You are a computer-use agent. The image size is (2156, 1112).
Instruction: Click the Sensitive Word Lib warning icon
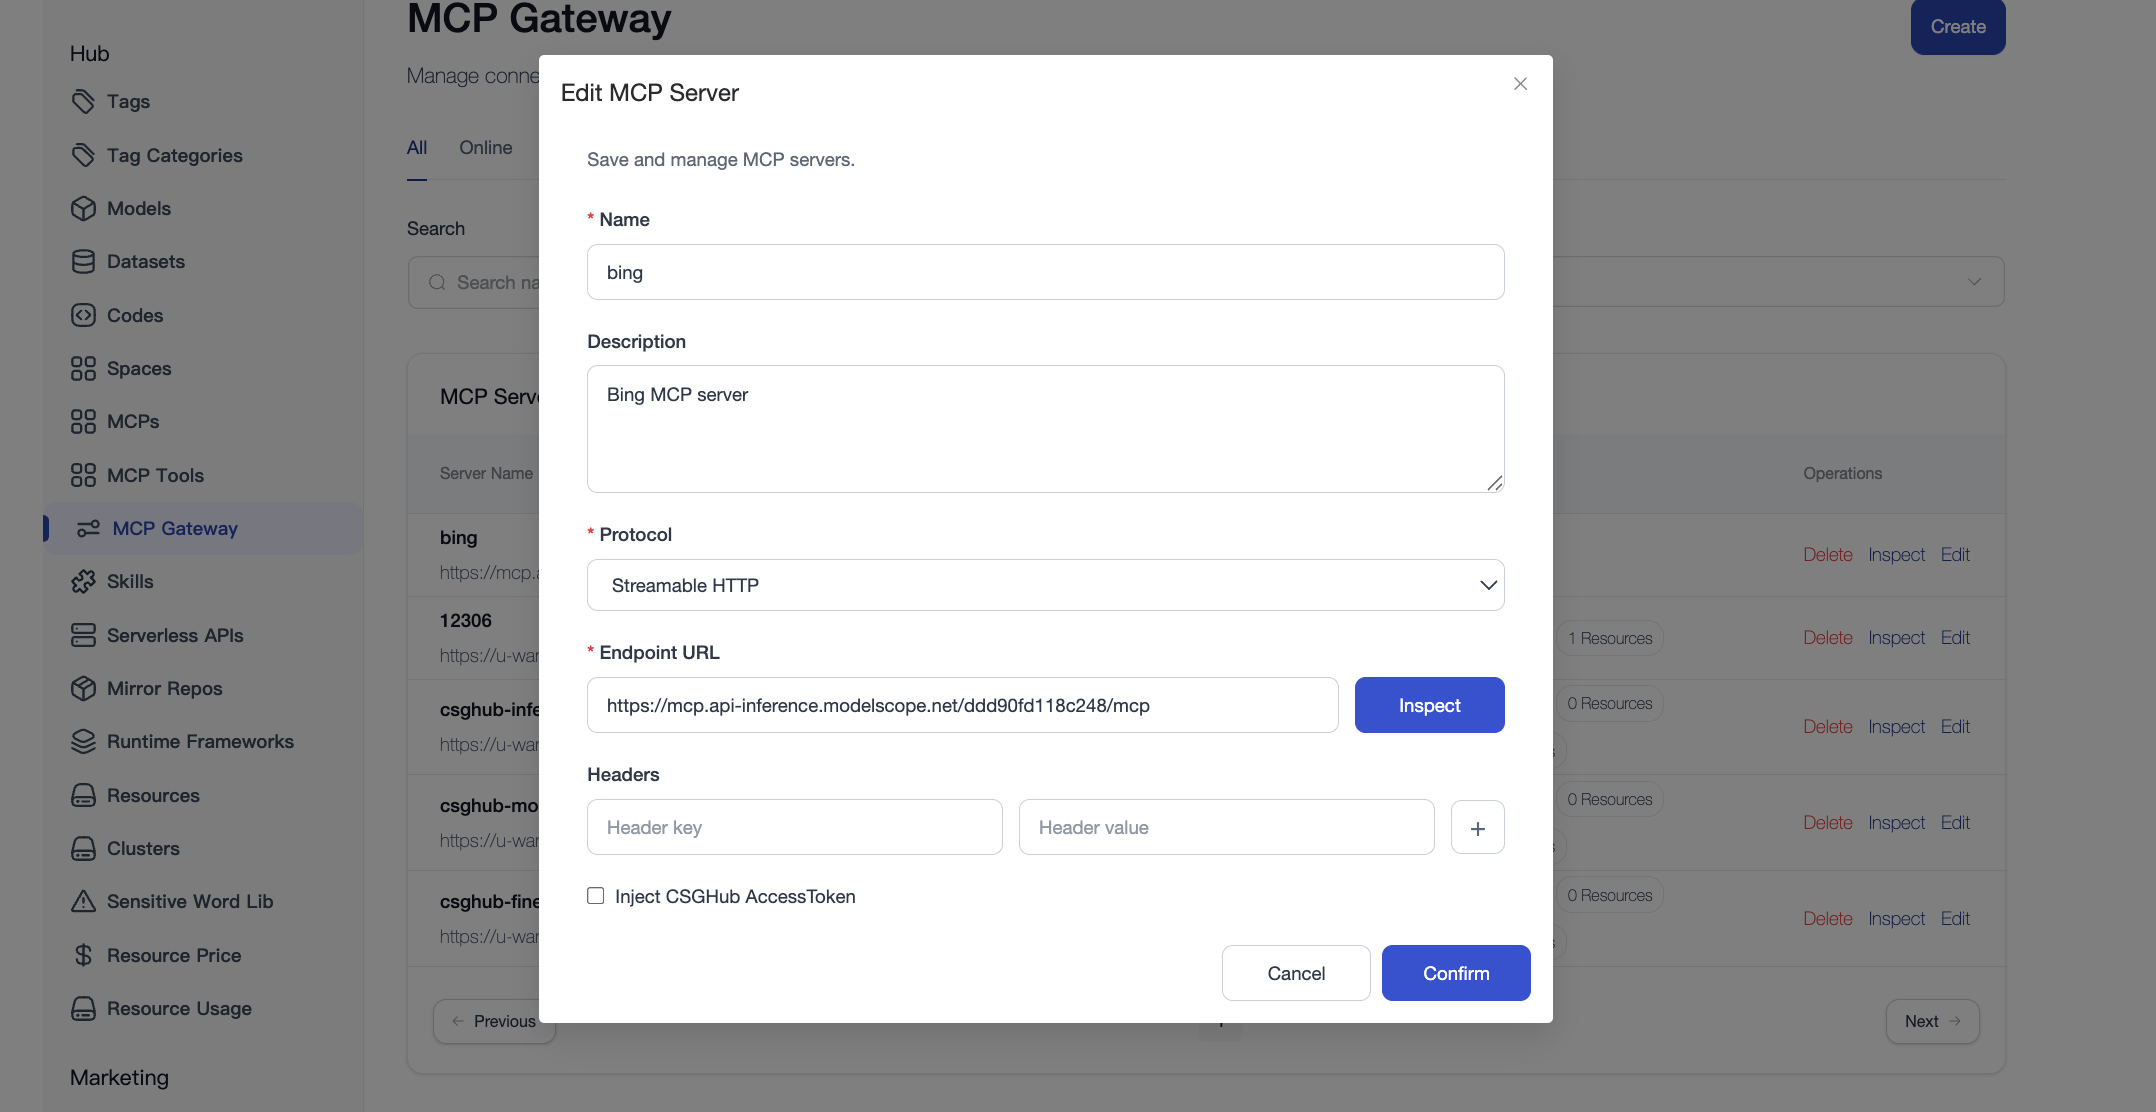pos(83,902)
